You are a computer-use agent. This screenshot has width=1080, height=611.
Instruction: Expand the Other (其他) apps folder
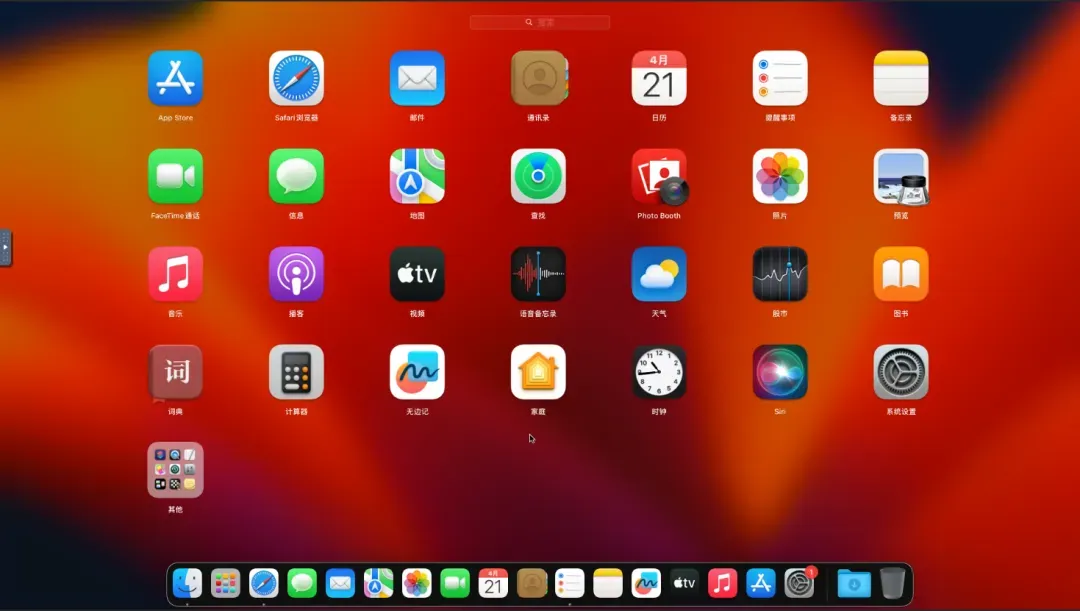point(175,470)
